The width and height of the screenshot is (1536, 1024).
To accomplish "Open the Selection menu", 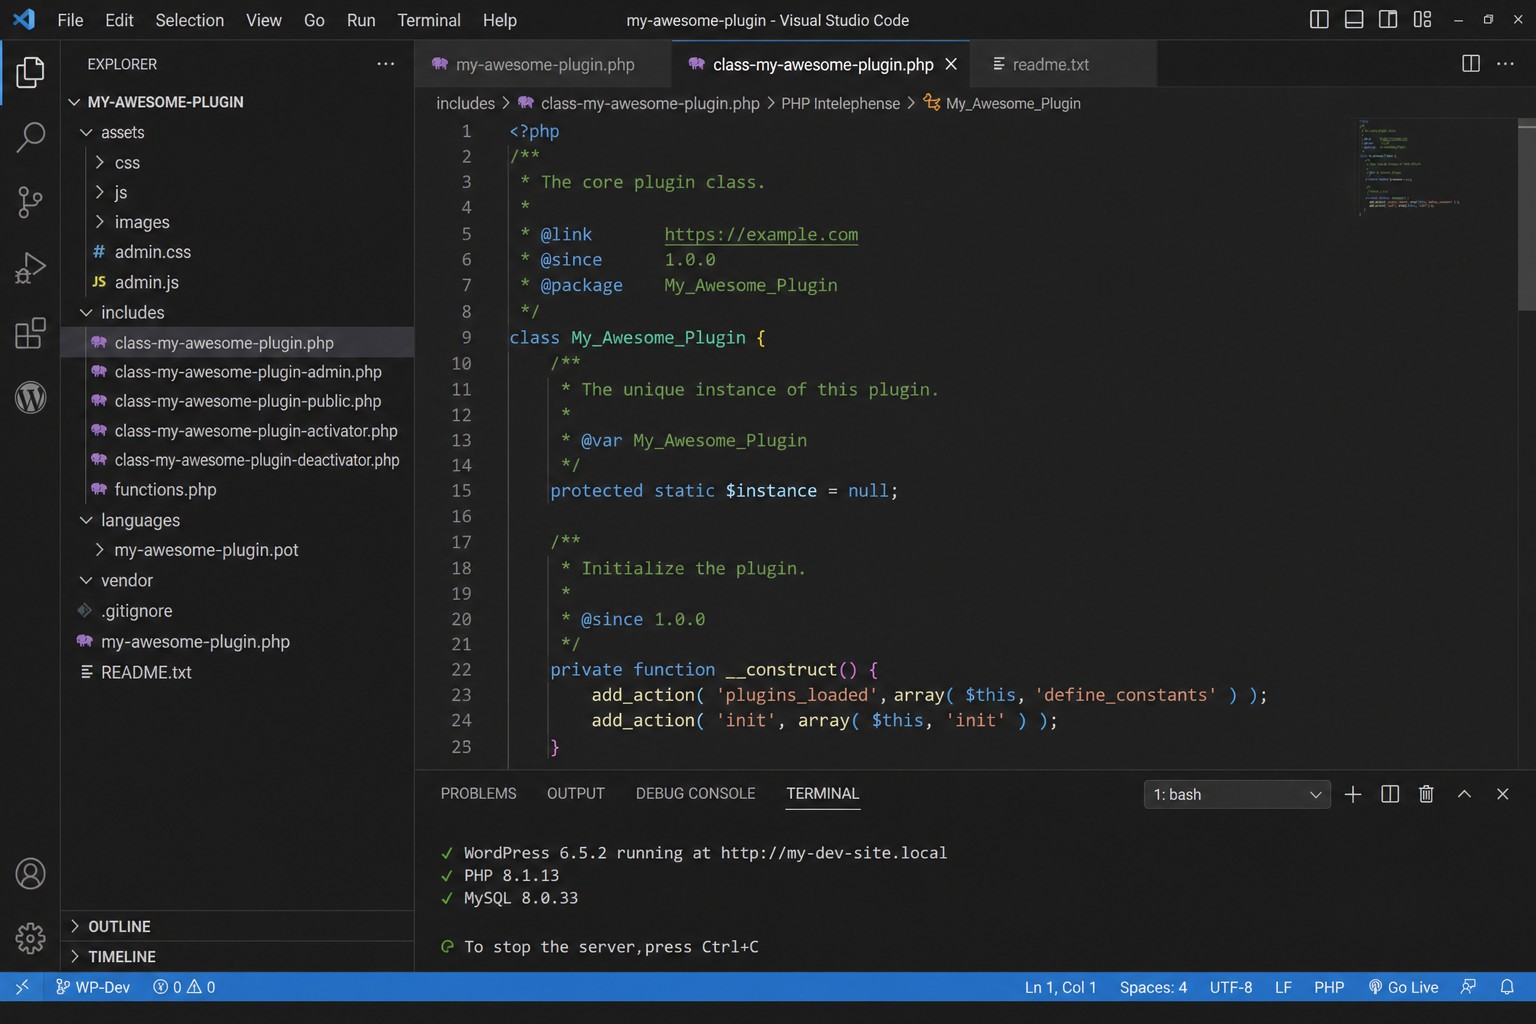I will coord(190,20).
